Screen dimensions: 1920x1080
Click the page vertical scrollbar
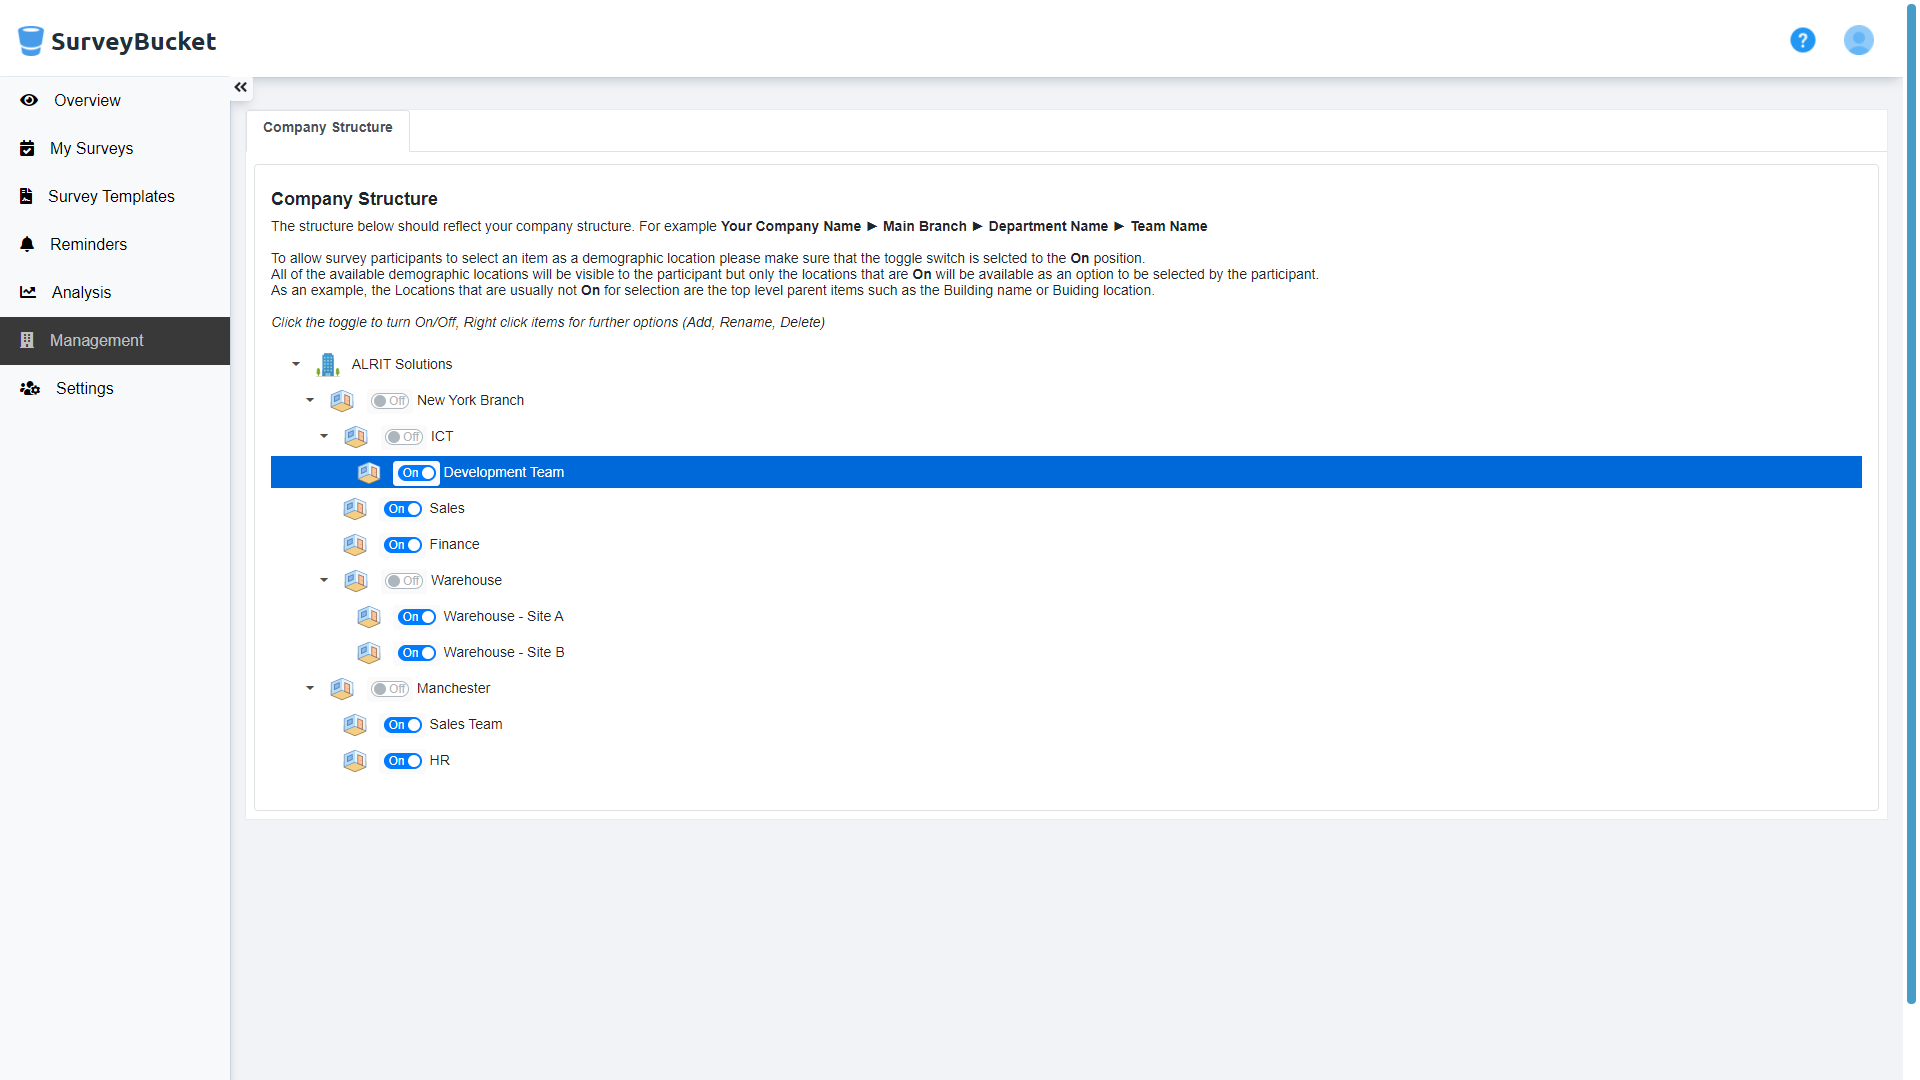click(1911, 505)
